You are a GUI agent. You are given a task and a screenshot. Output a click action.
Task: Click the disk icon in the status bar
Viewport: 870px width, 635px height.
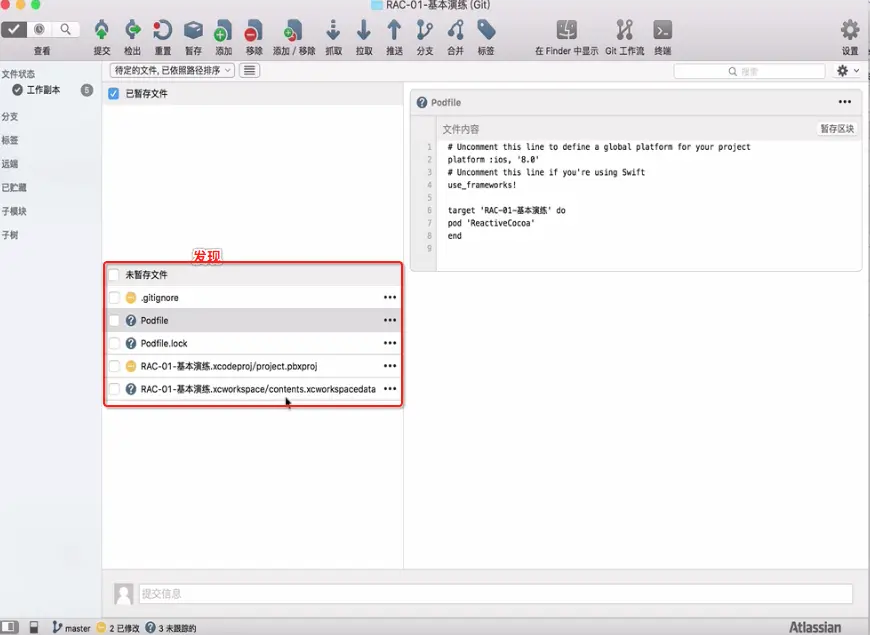click(34, 627)
